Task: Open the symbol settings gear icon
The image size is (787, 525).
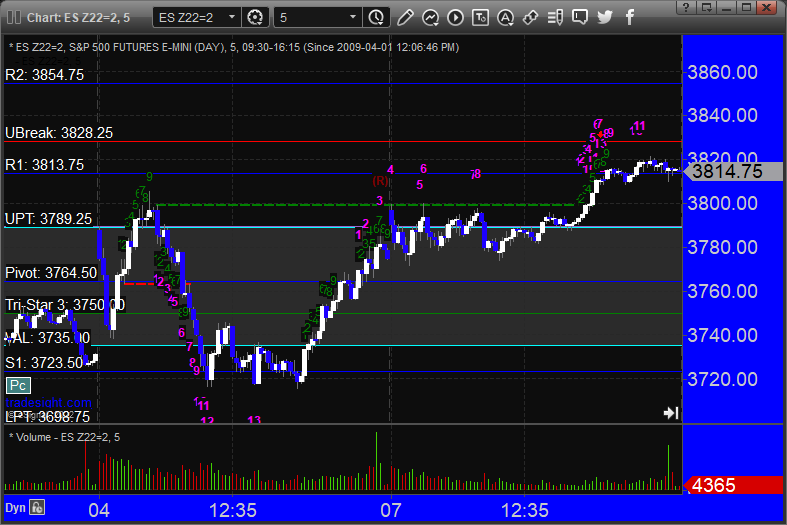Action: pyautogui.click(x=255, y=18)
